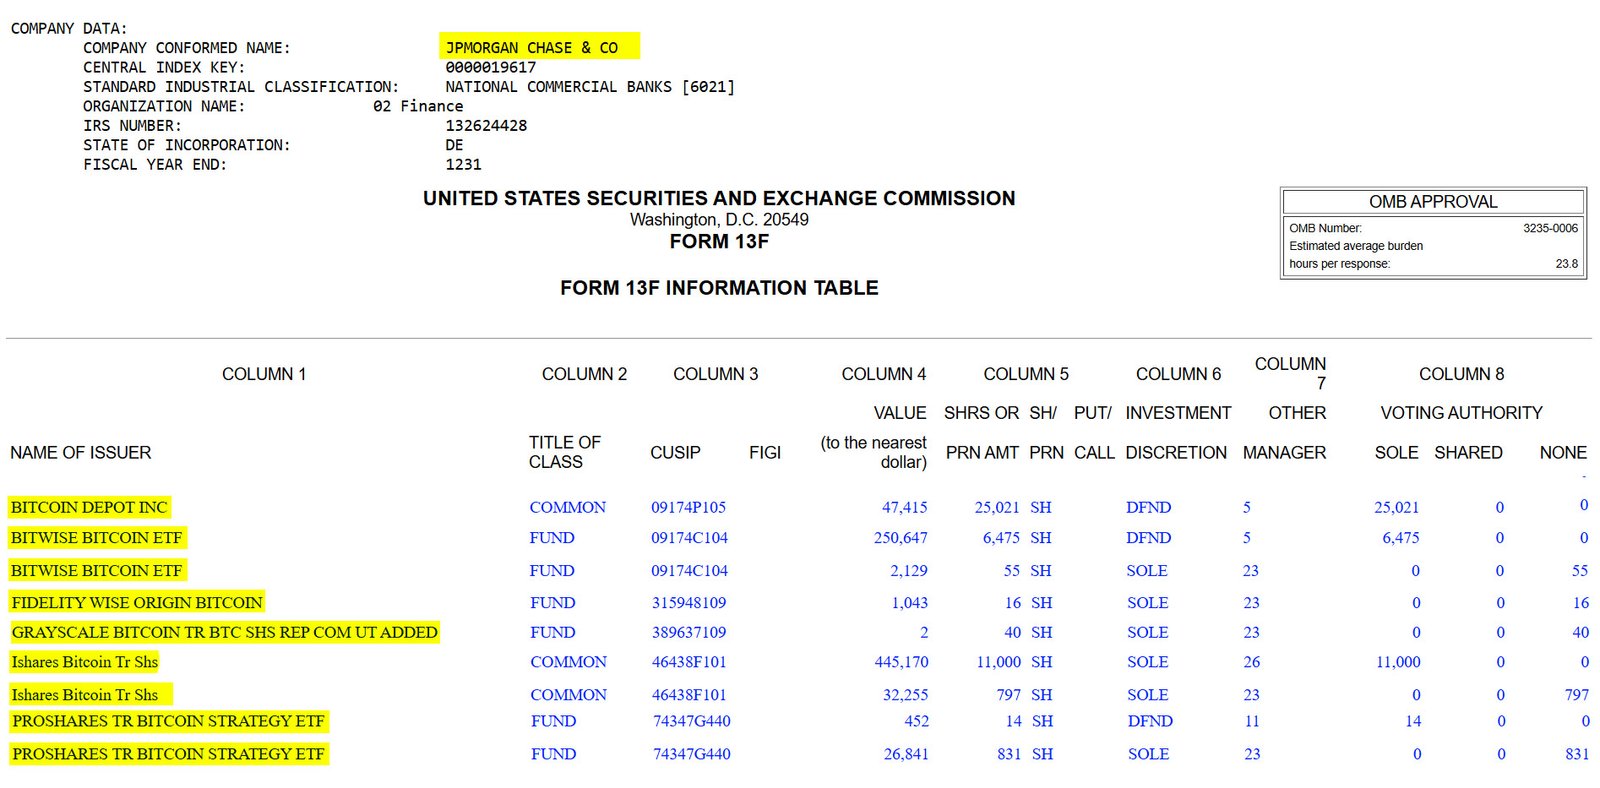Click the value 47,415 for Bitcoin Depot
This screenshot has width=1600, height=788.
pyautogui.click(x=904, y=507)
